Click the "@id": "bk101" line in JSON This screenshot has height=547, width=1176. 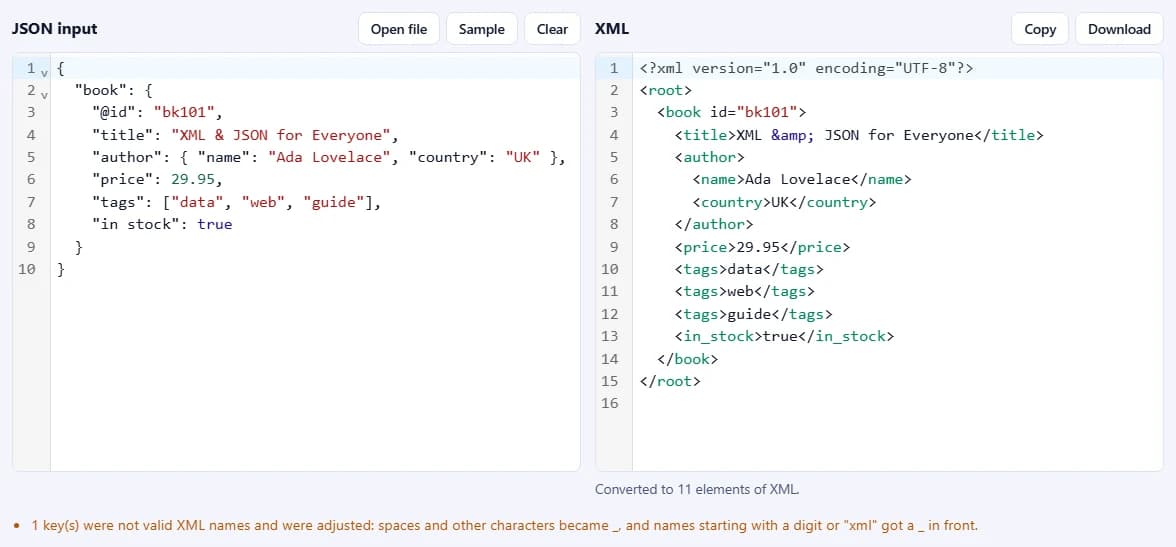(x=158, y=113)
